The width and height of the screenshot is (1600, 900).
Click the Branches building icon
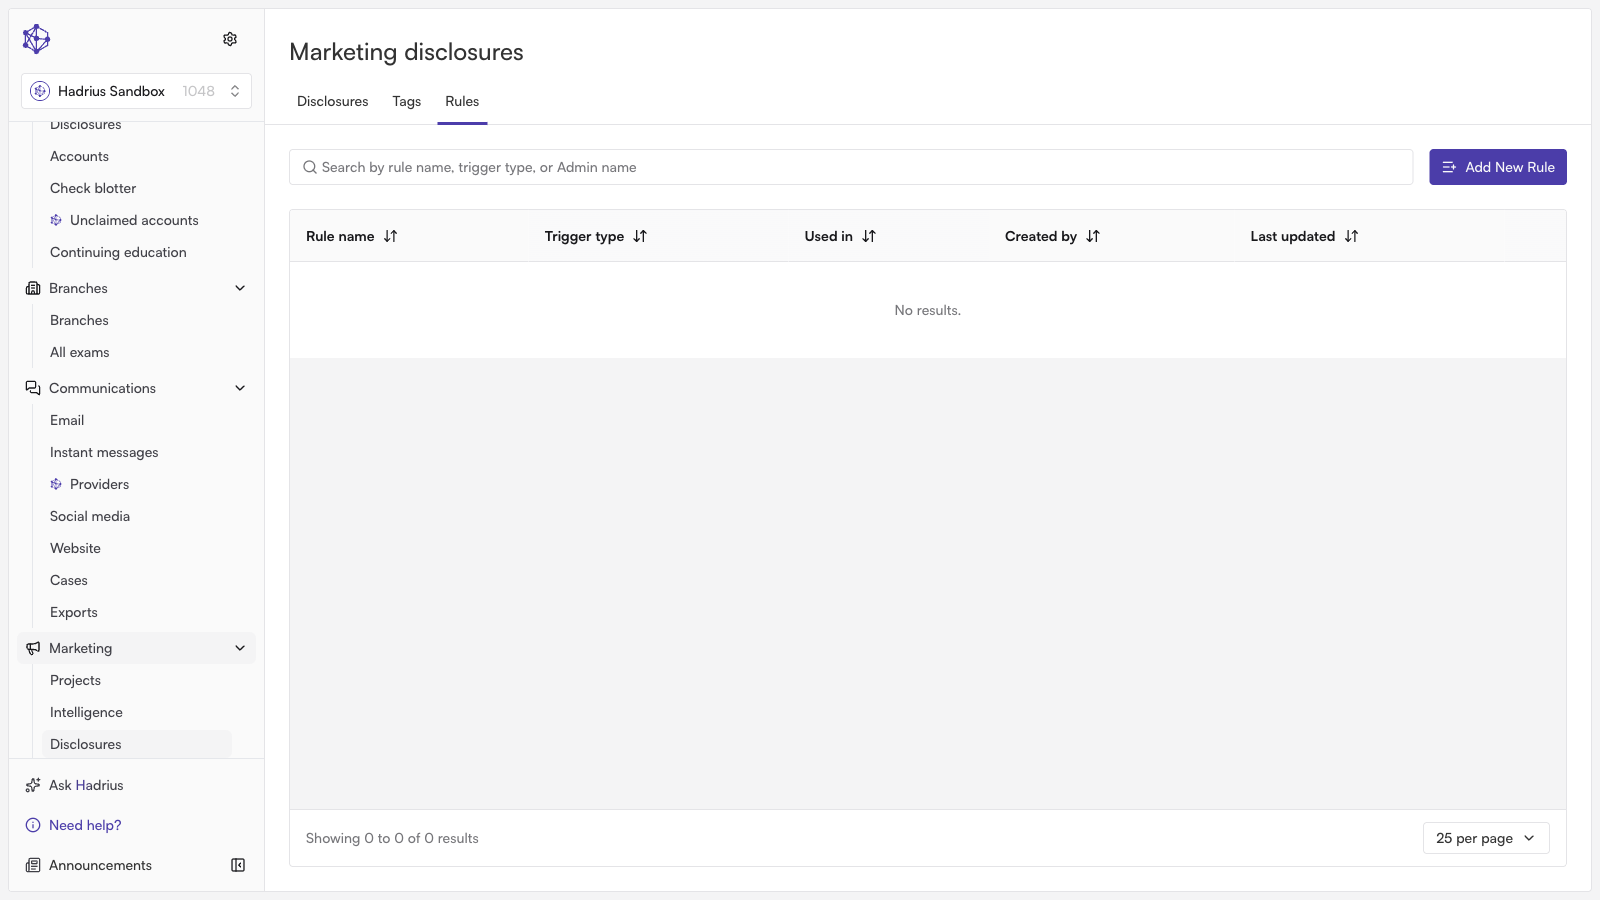click(x=33, y=288)
